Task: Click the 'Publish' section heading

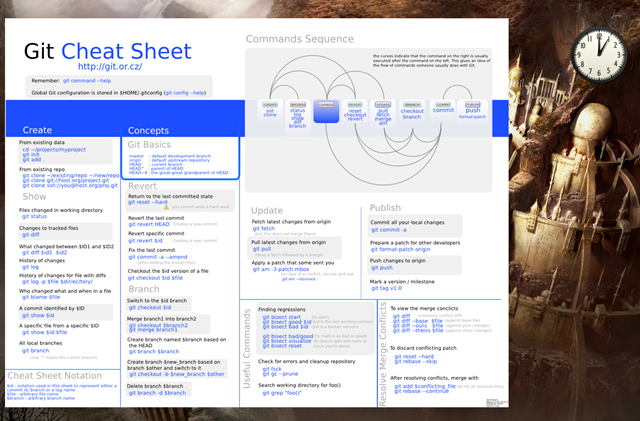Action: [385, 208]
